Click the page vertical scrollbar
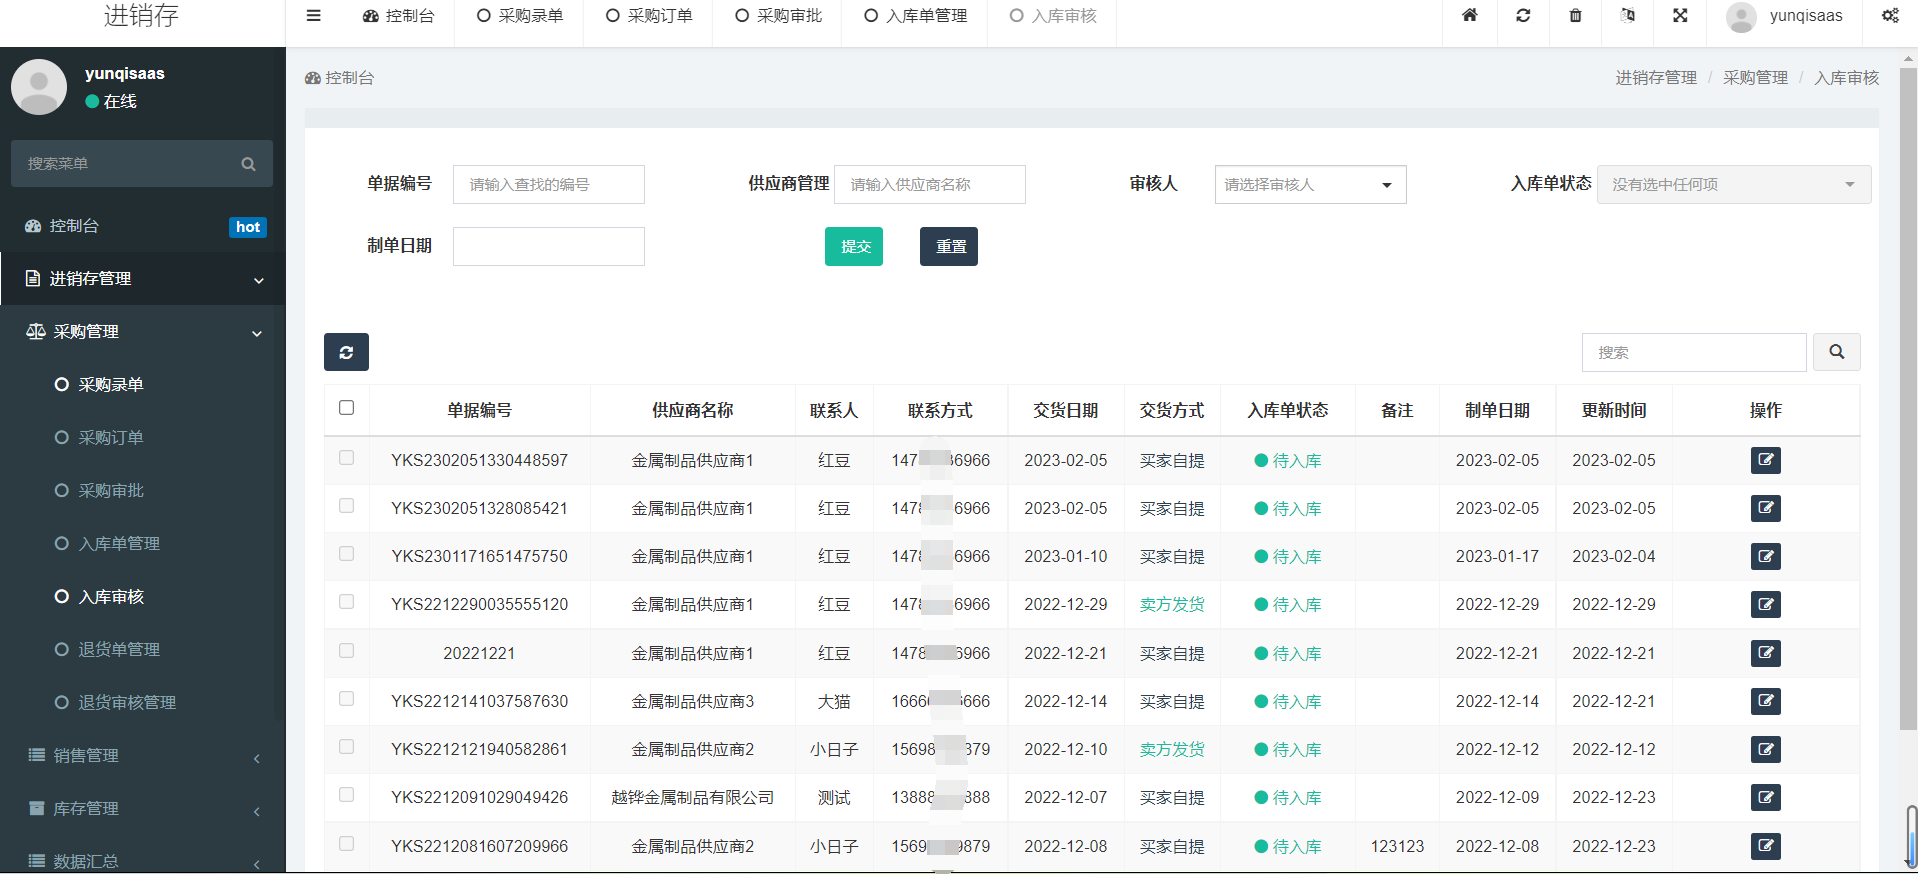 click(x=1908, y=400)
